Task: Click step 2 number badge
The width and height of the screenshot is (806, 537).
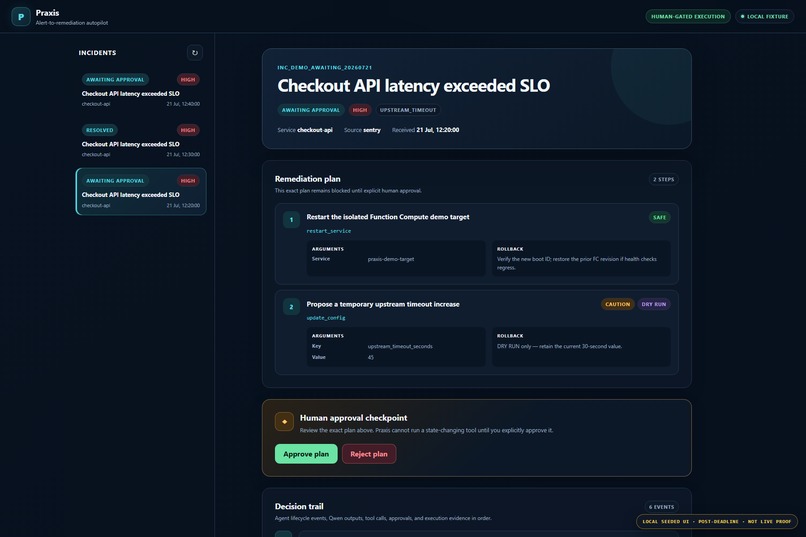Action: [x=291, y=307]
